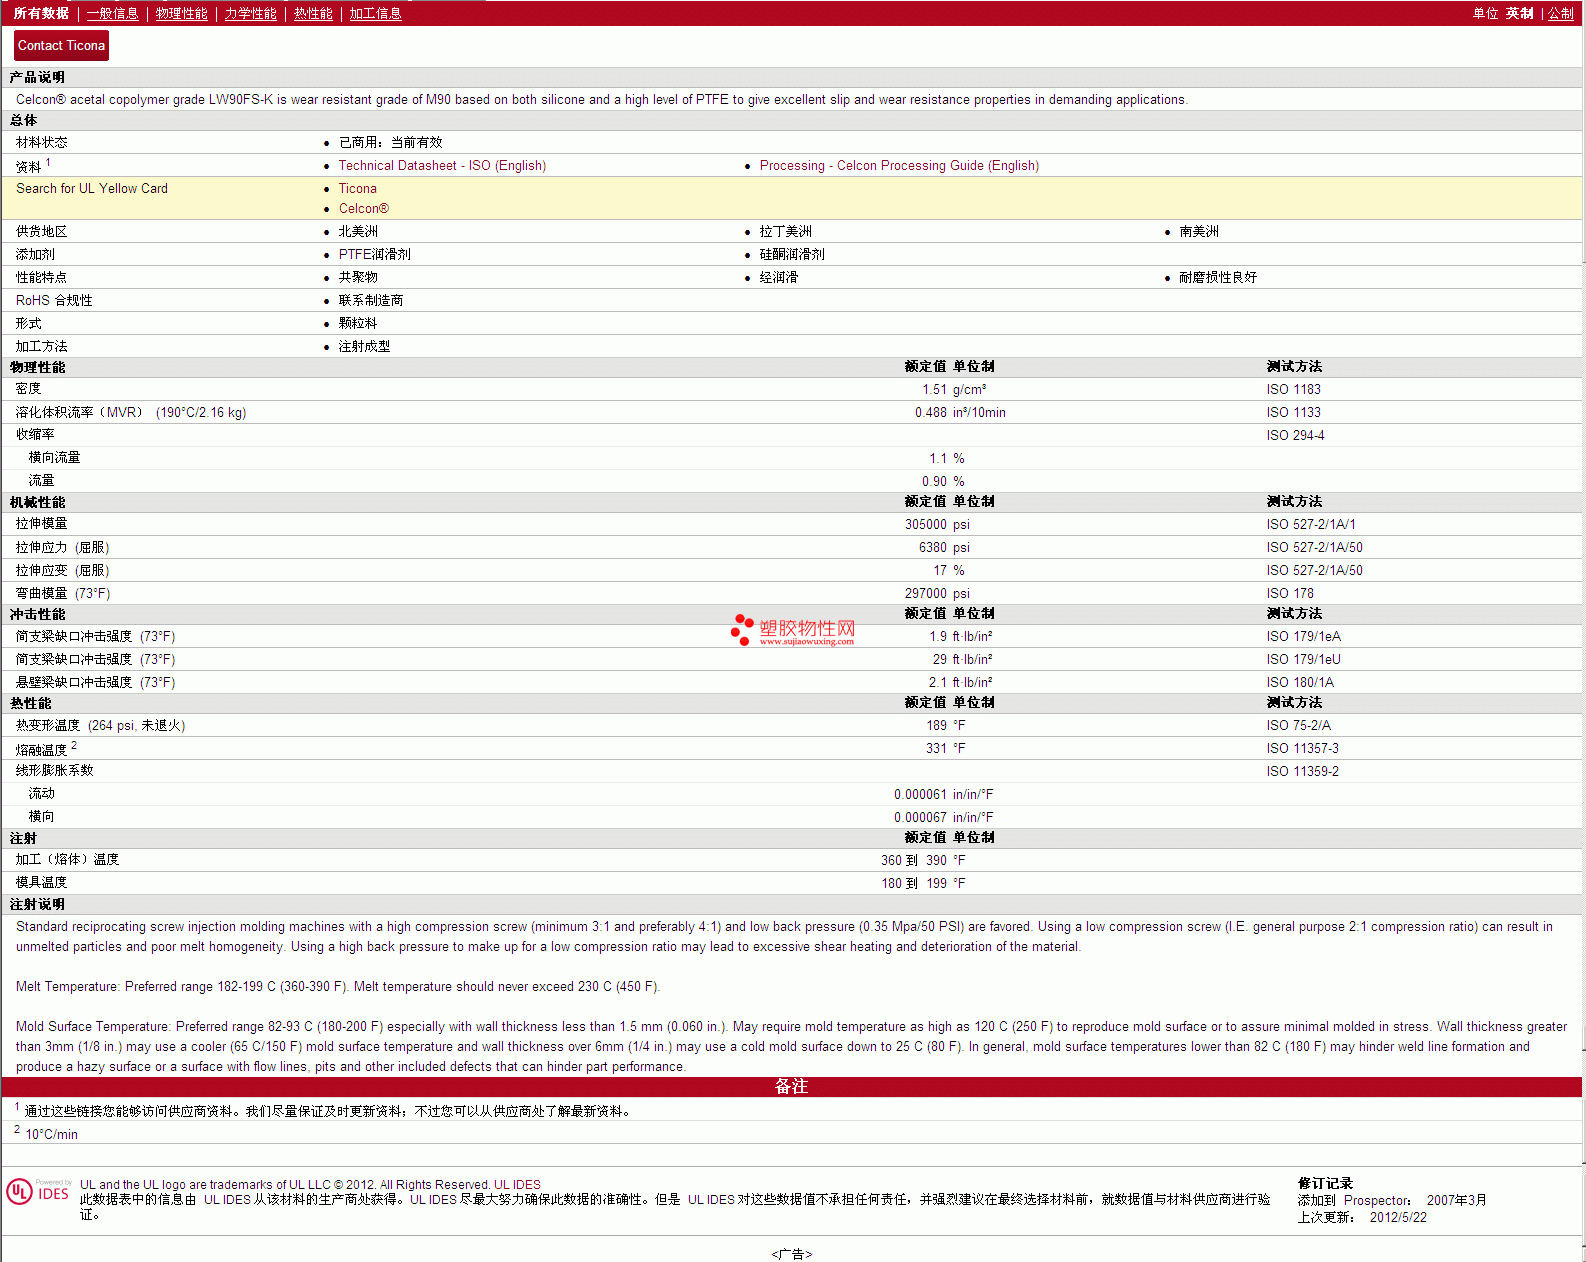Click the 横向流量 shrinkage value 1.1

(x=938, y=459)
